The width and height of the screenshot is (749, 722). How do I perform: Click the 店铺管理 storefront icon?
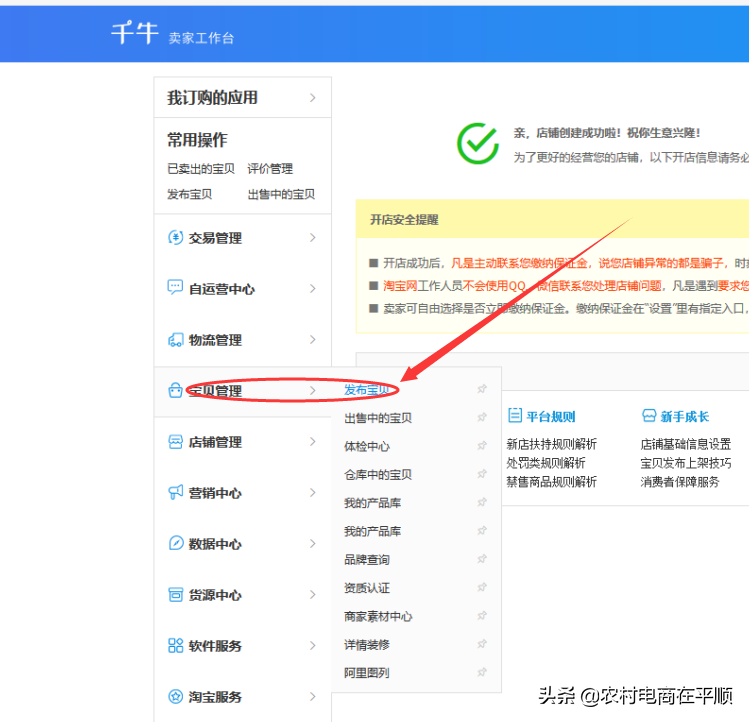[175, 442]
